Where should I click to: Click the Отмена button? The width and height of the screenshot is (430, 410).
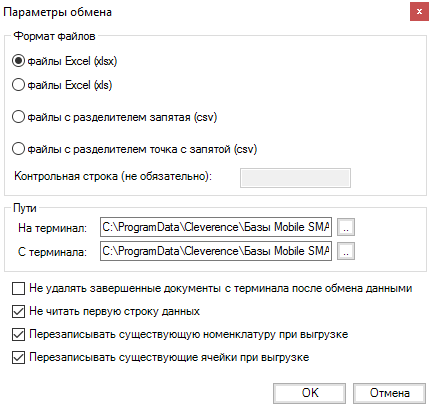coord(390,393)
